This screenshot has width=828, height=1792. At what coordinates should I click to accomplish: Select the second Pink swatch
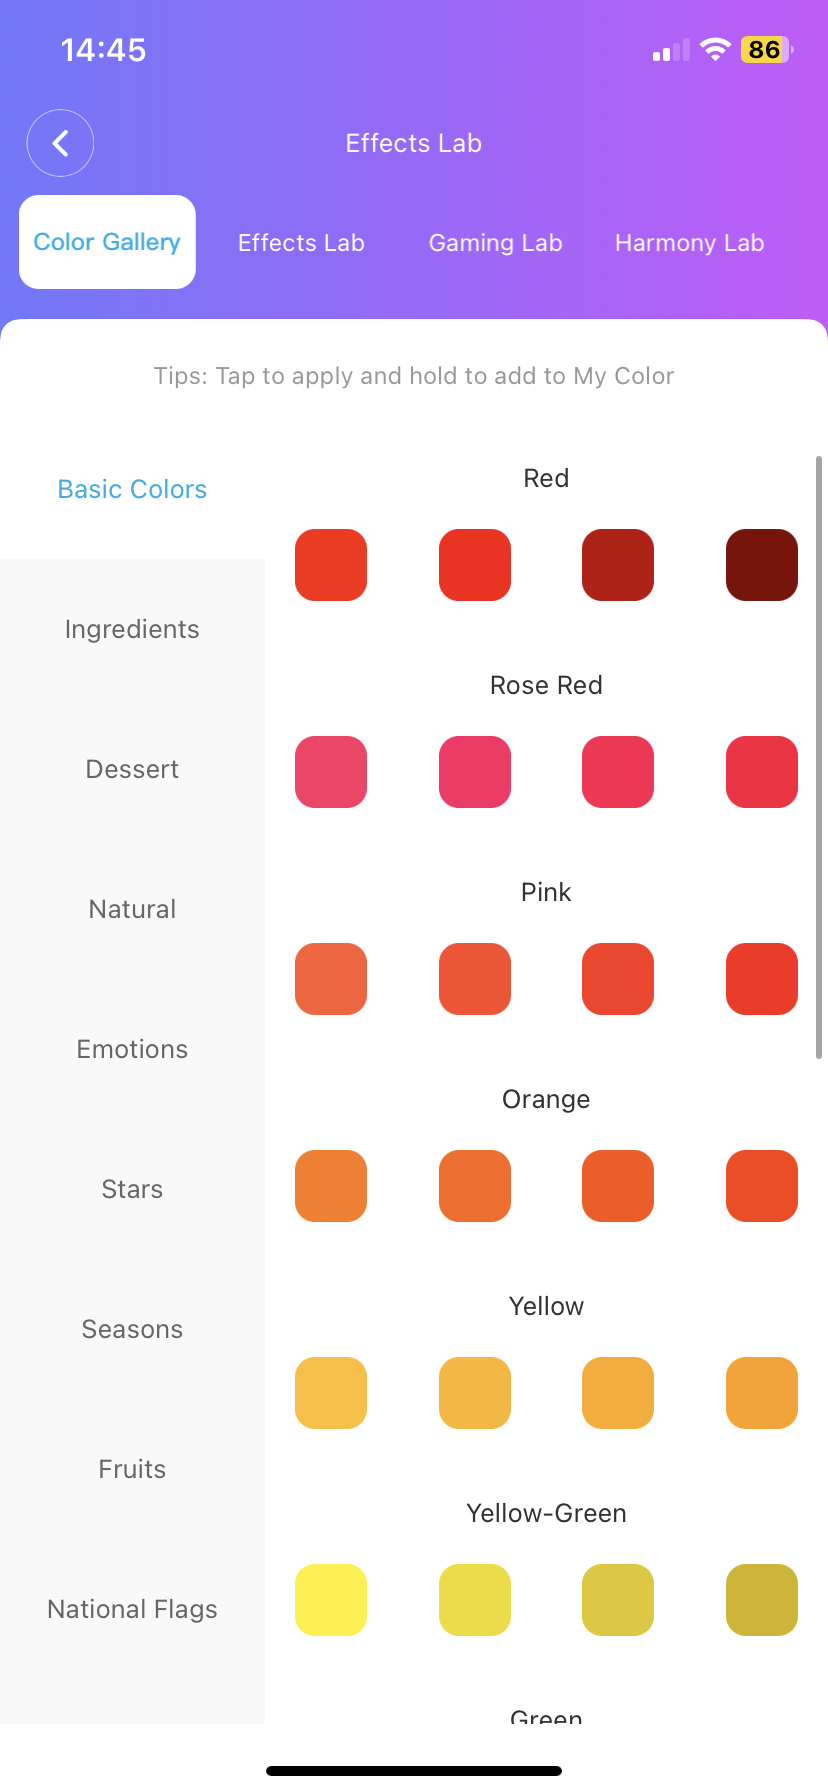[475, 979]
